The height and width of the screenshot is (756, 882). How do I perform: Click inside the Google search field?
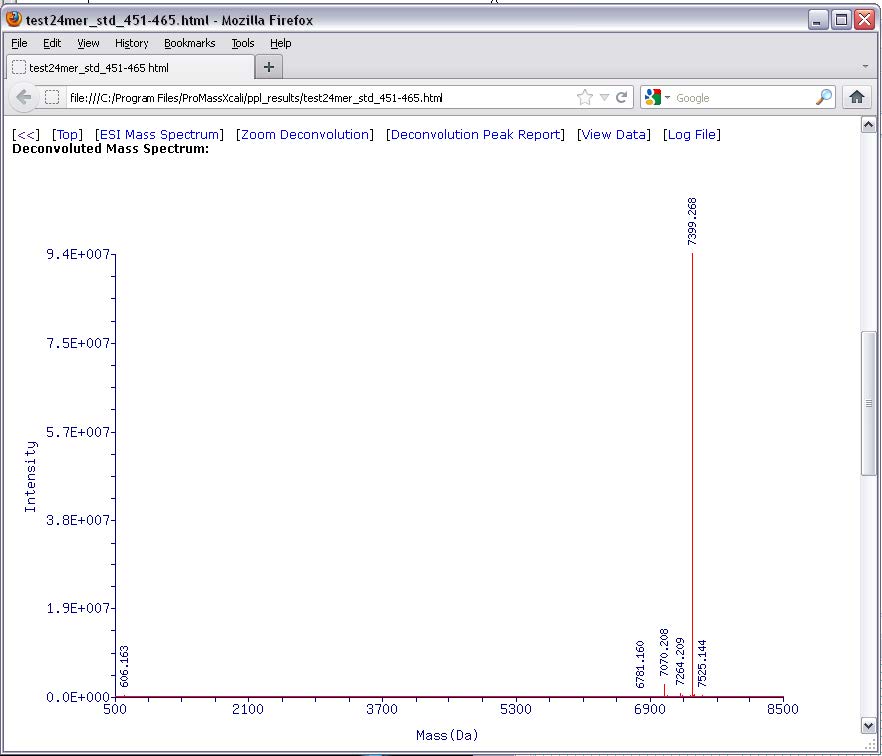coord(740,98)
